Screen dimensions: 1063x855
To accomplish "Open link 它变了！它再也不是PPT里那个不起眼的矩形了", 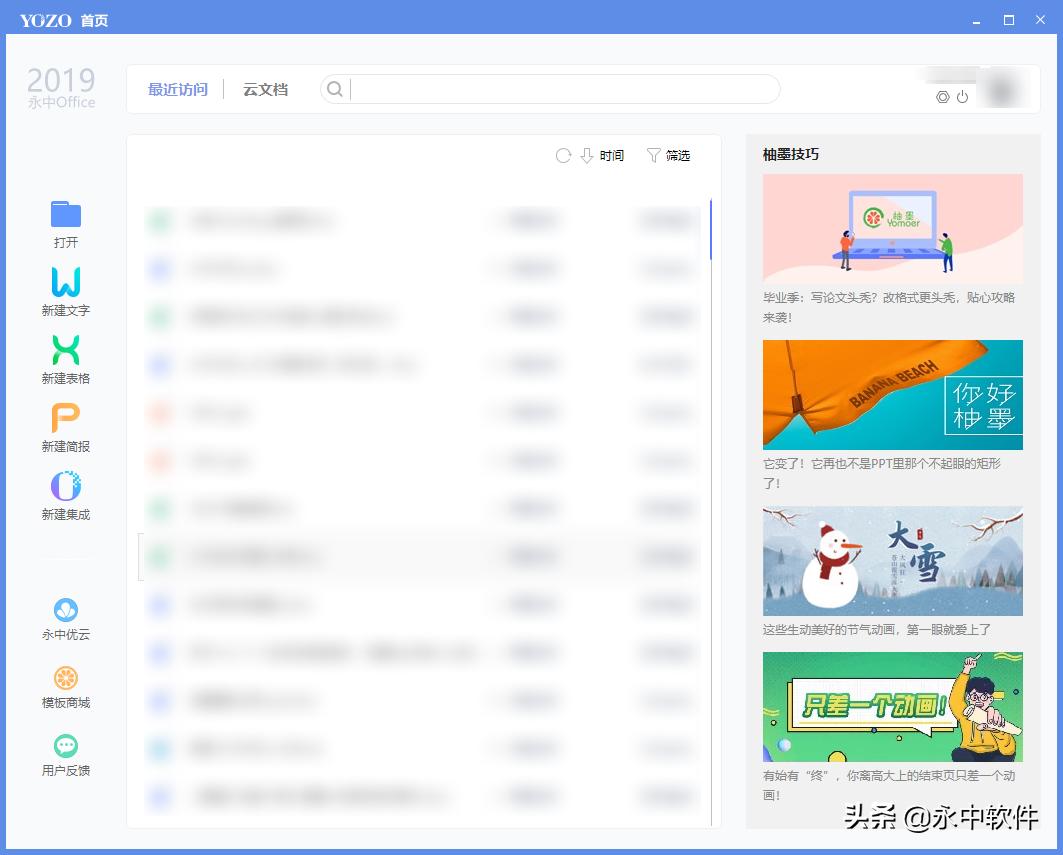I will tap(881, 473).
